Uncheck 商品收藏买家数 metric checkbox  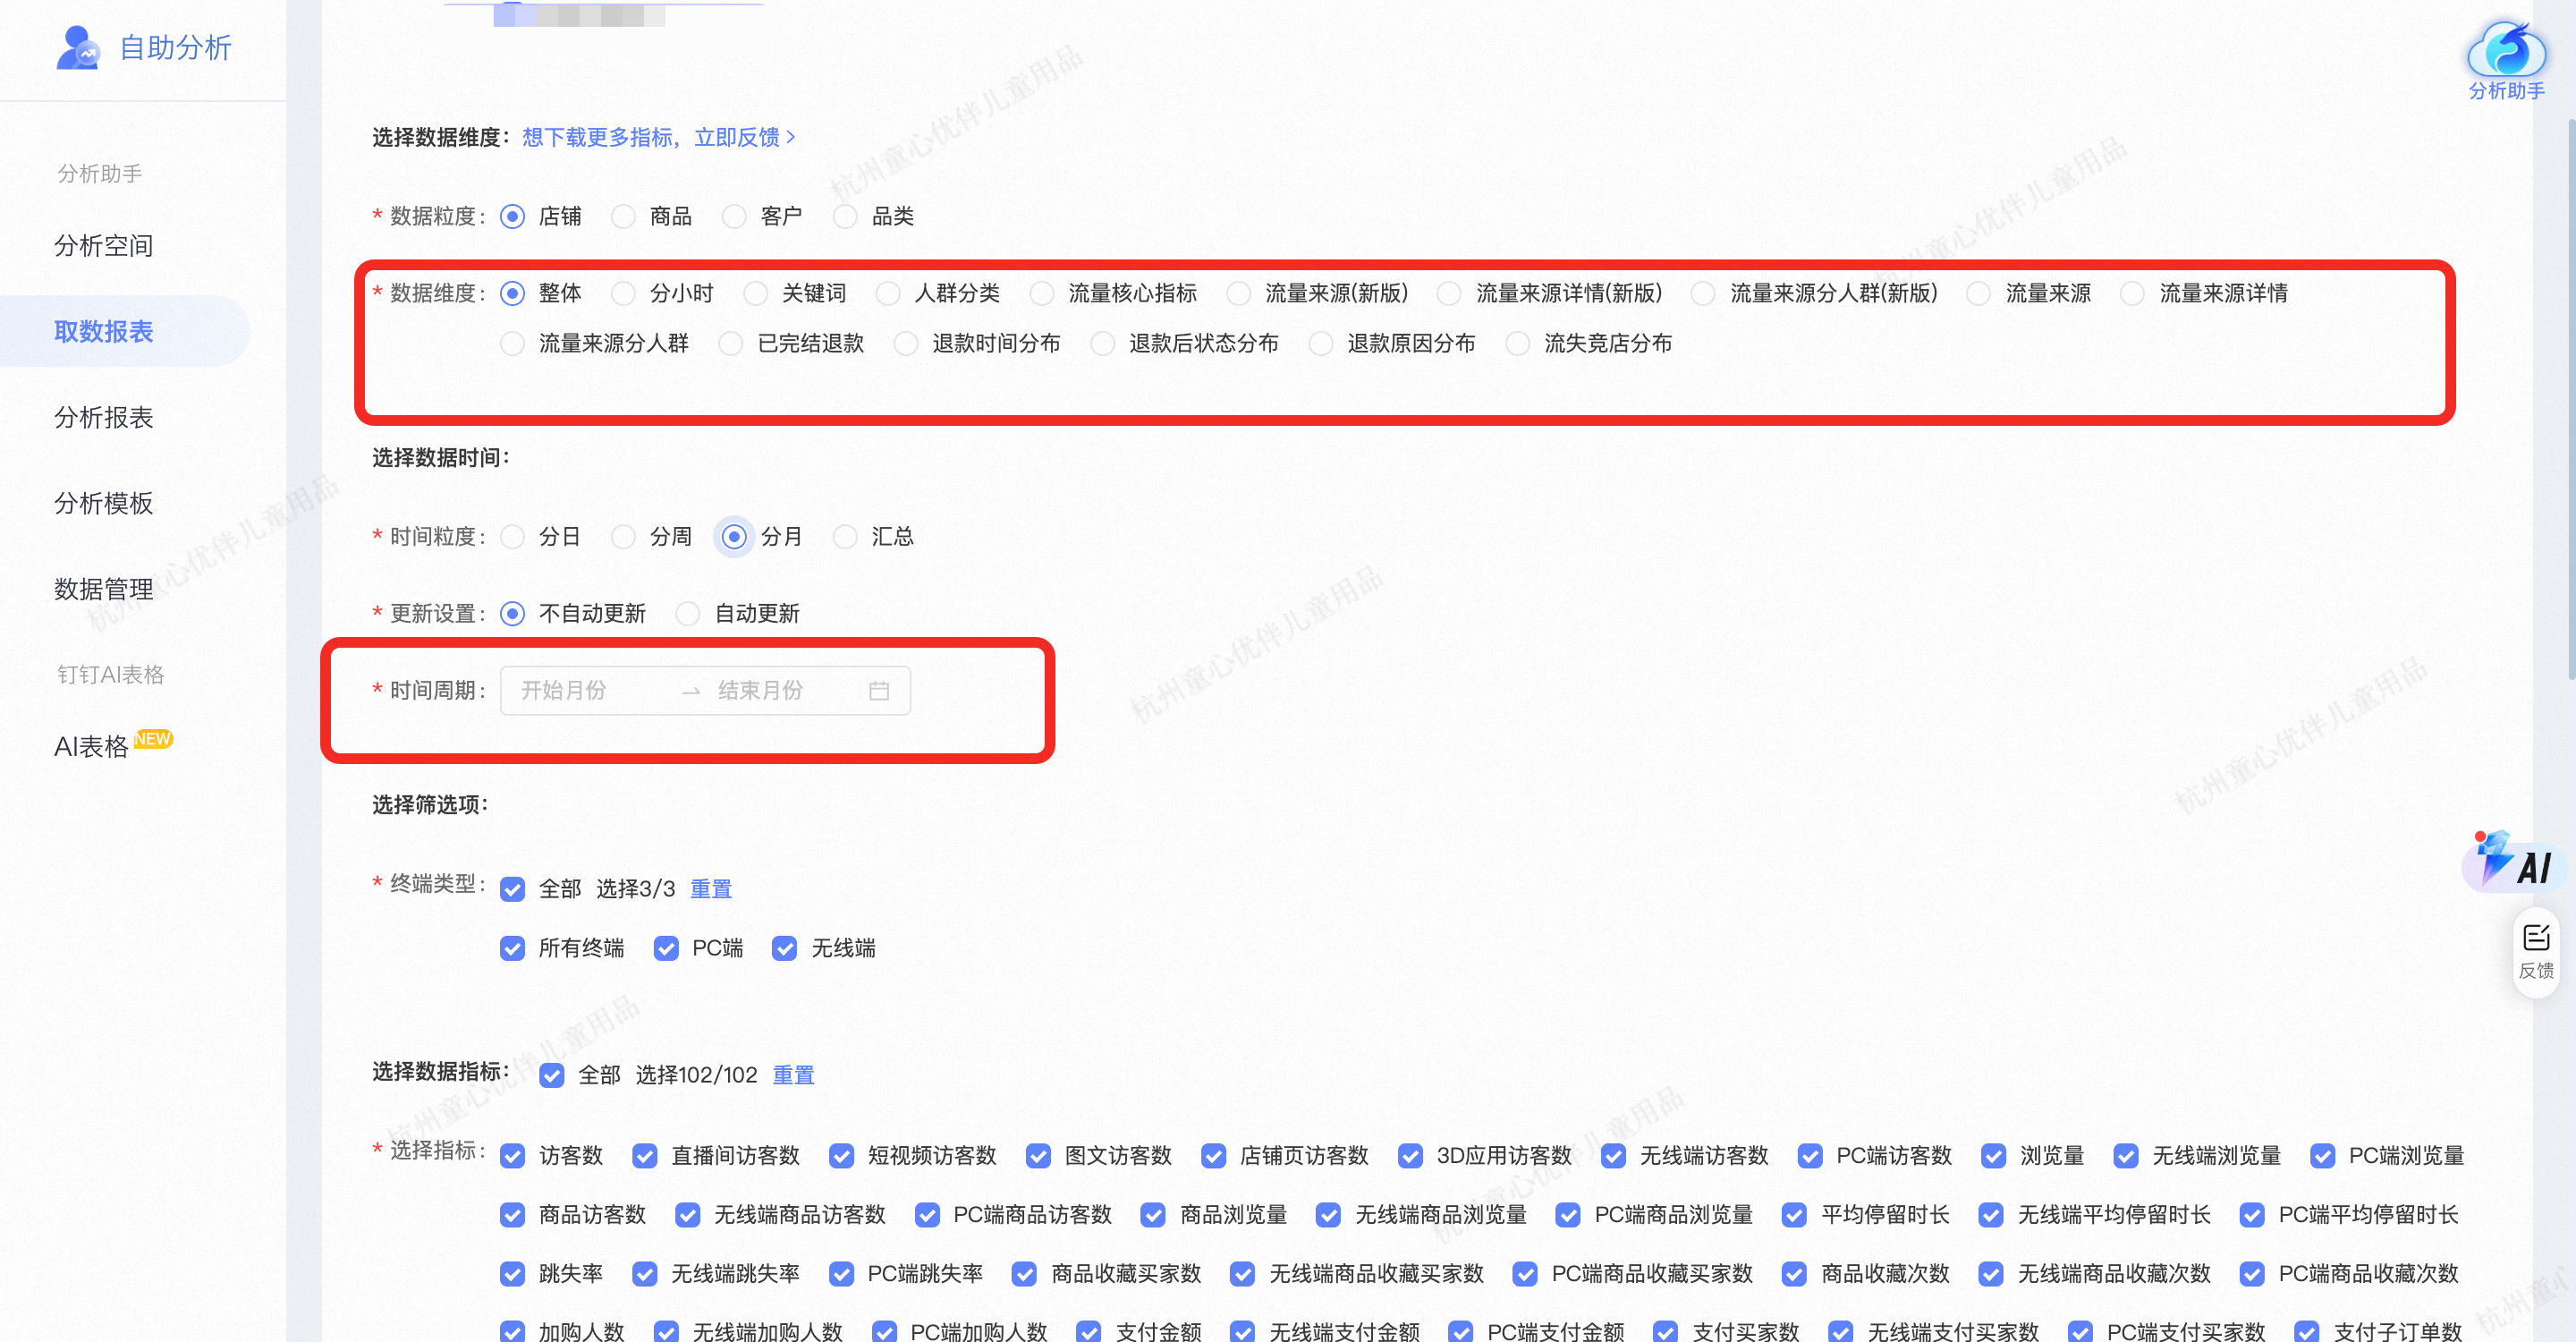[1025, 1275]
